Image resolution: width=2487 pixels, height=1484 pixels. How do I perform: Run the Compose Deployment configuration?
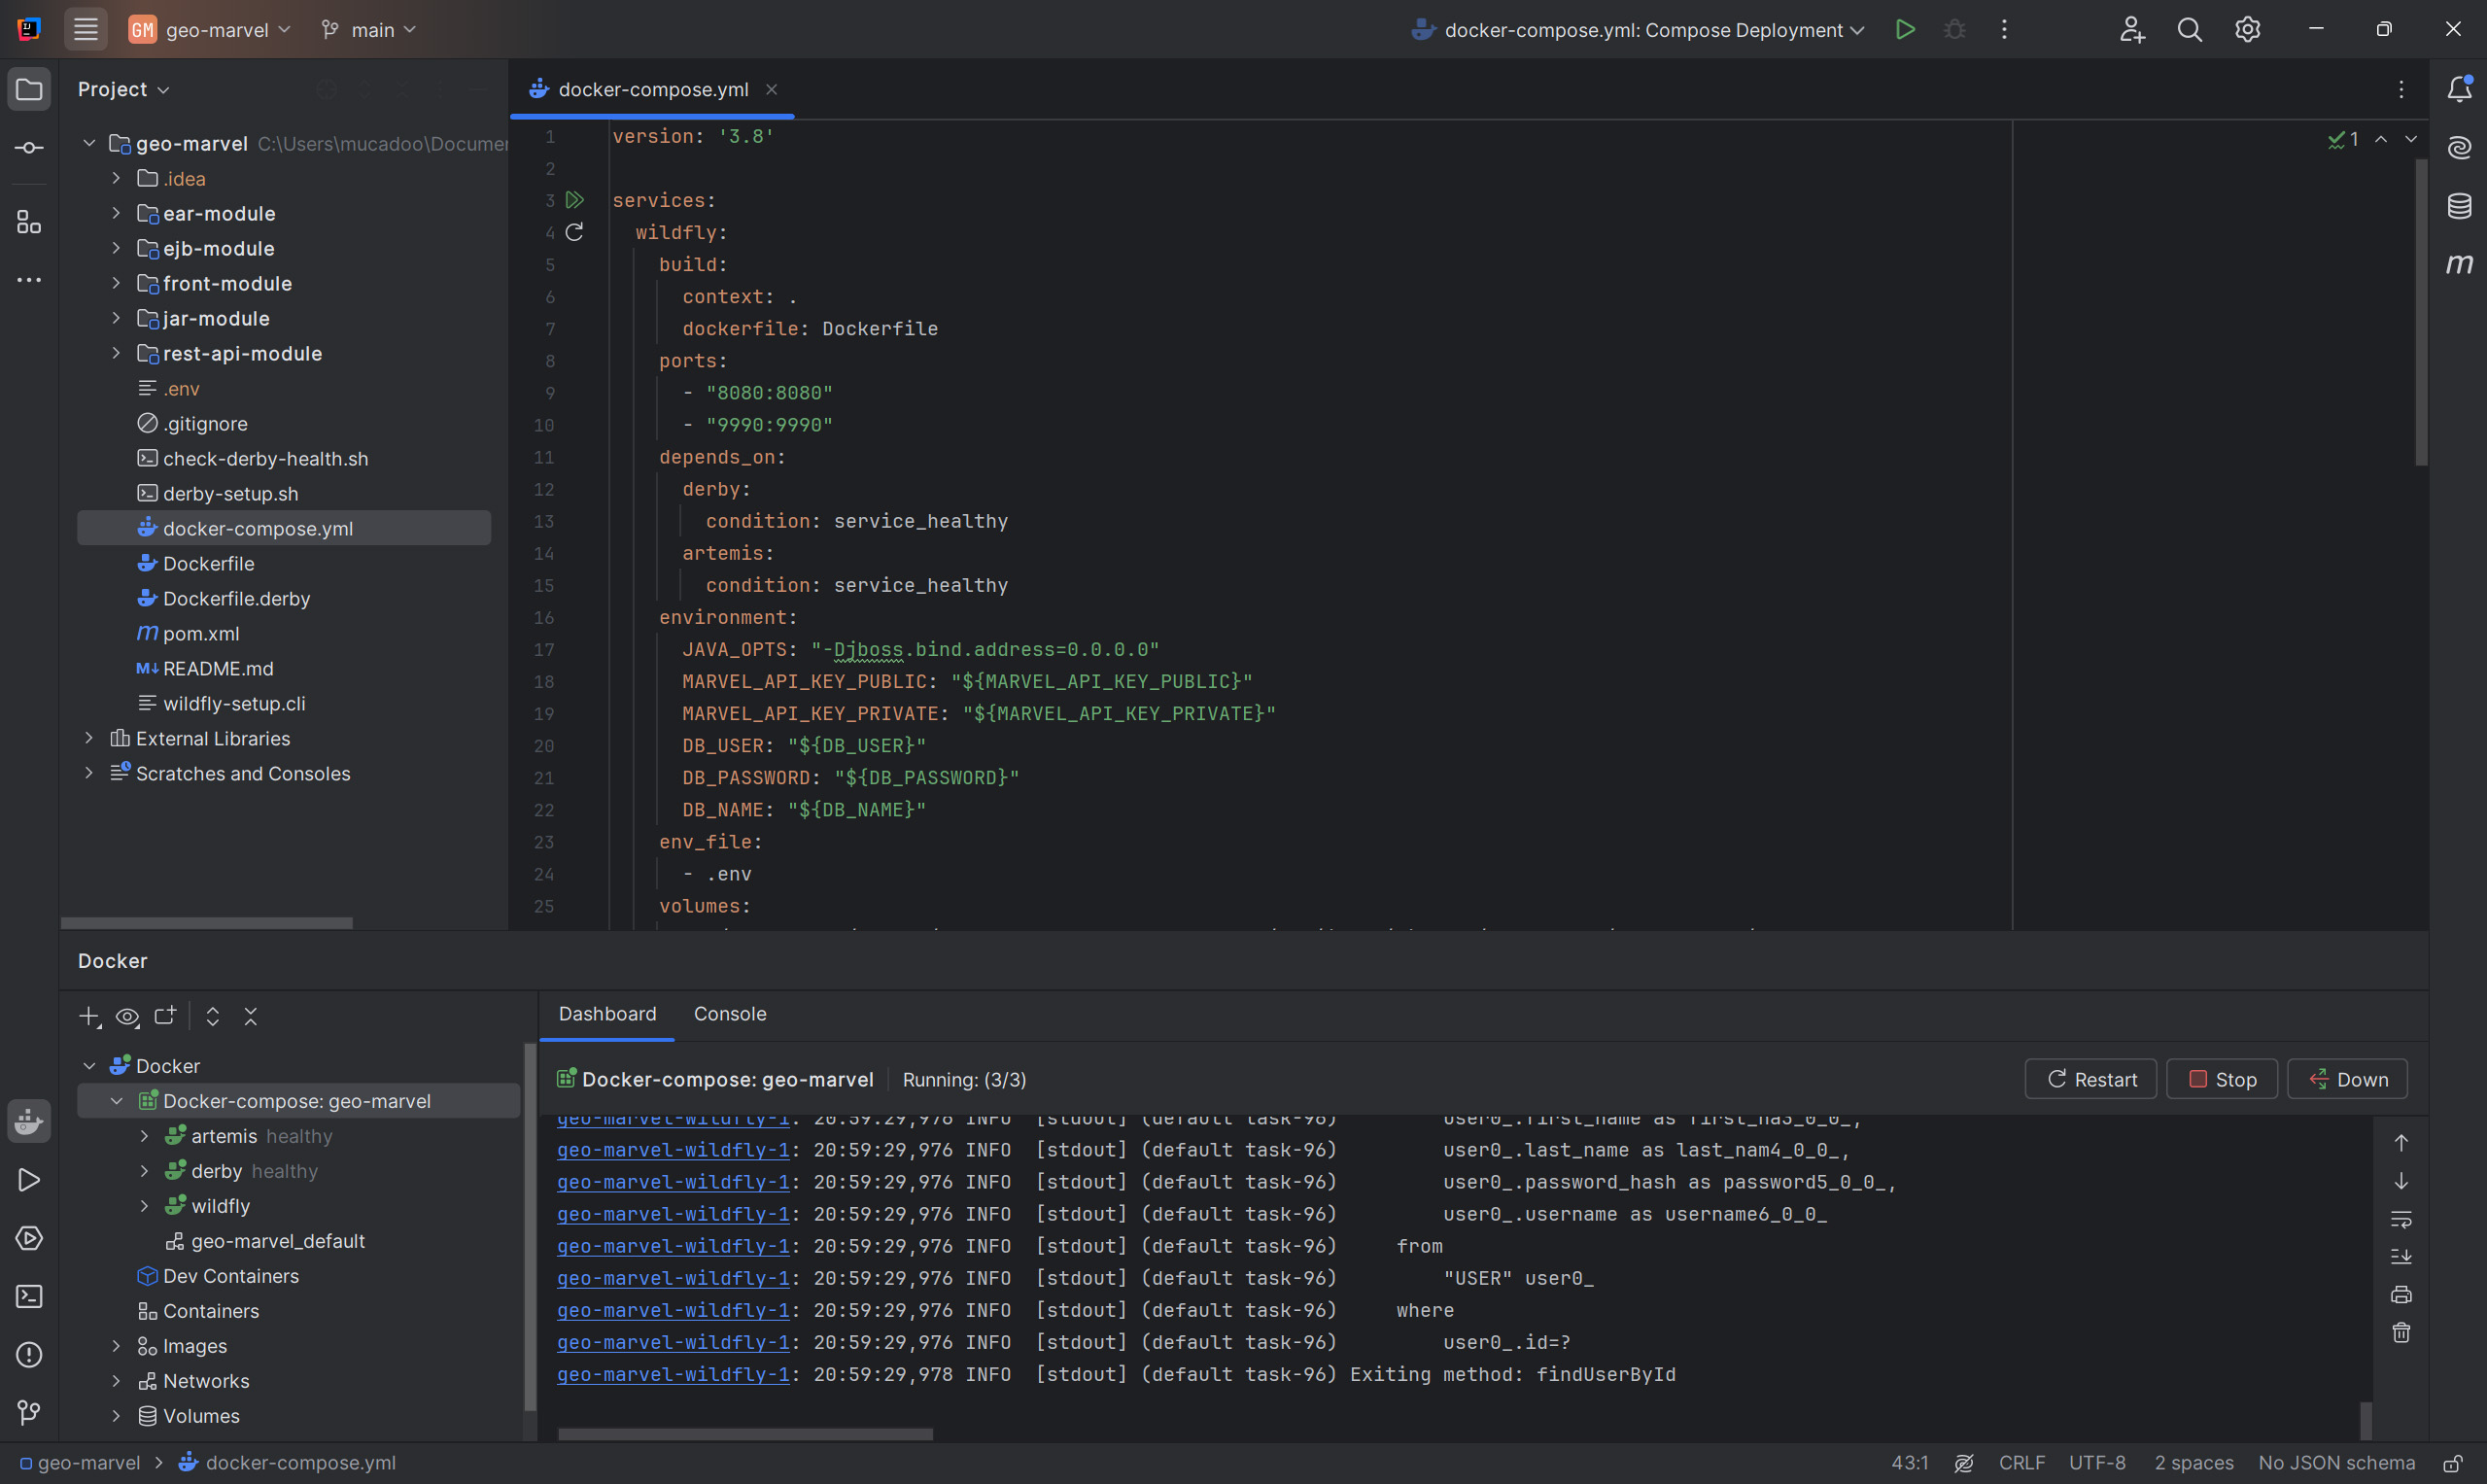click(x=1905, y=30)
